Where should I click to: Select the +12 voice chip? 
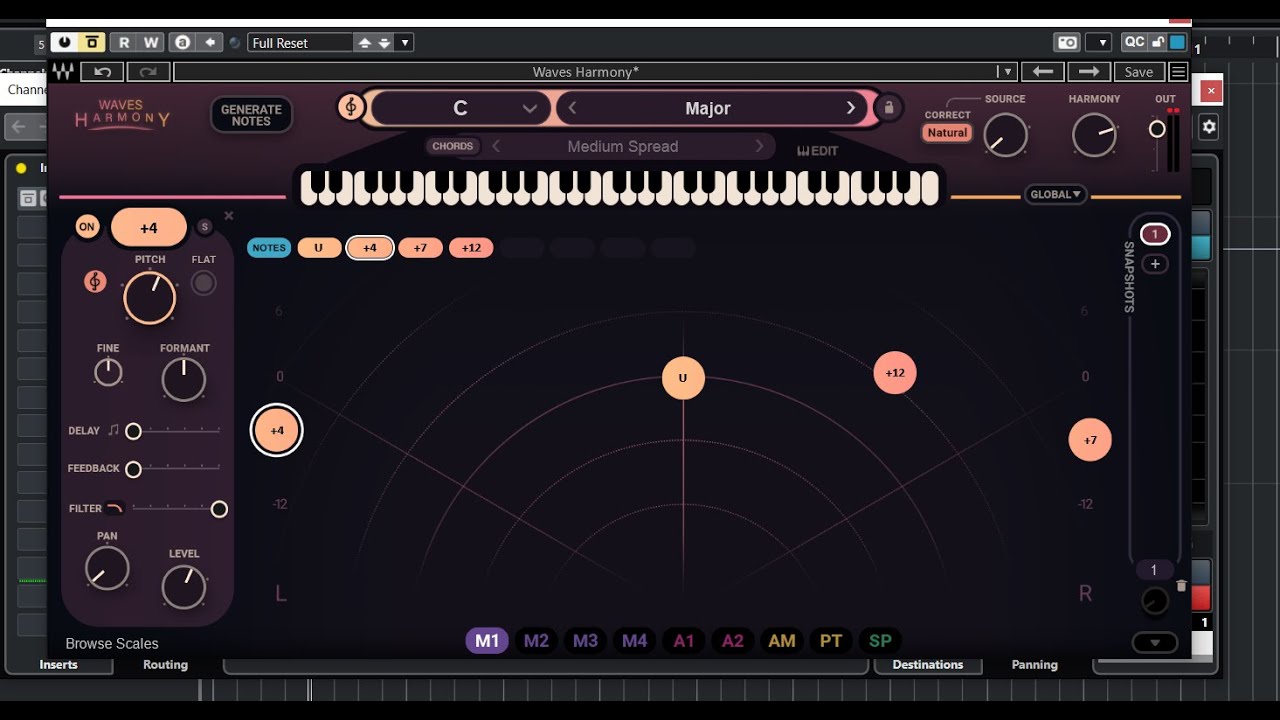[x=471, y=248]
